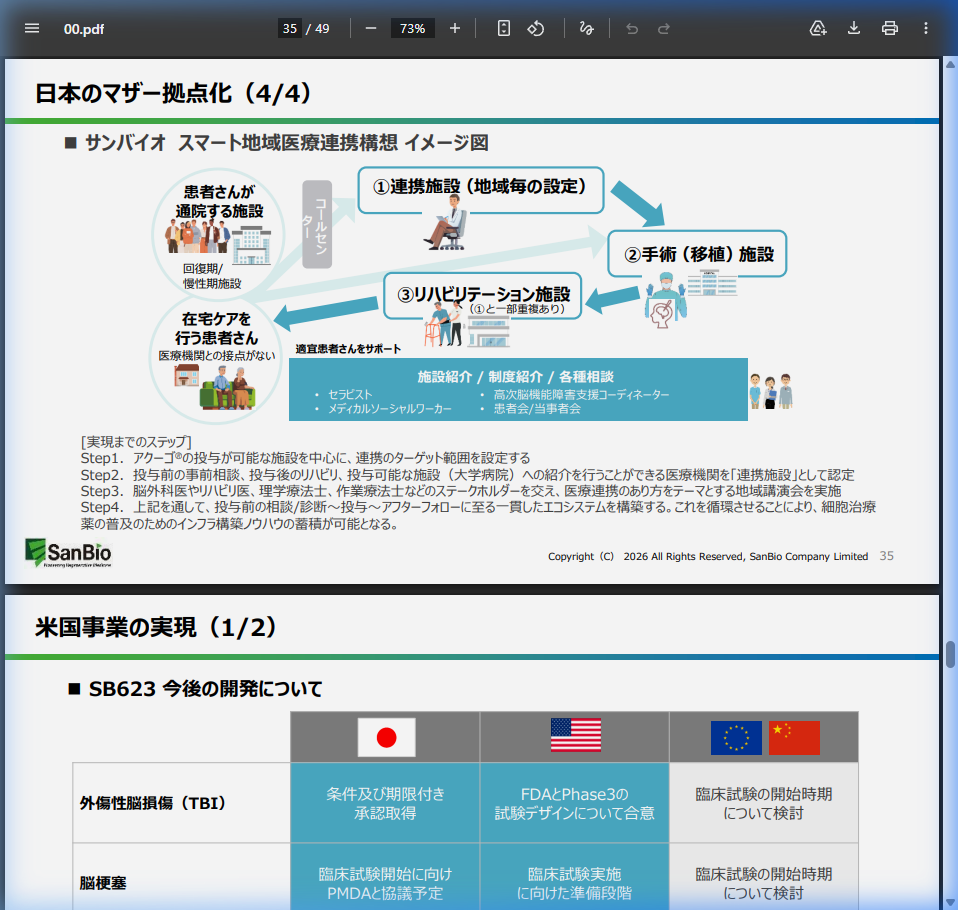Click the SanBio logo
This screenshot has width=958, height=910.
[x=68, y=553]
